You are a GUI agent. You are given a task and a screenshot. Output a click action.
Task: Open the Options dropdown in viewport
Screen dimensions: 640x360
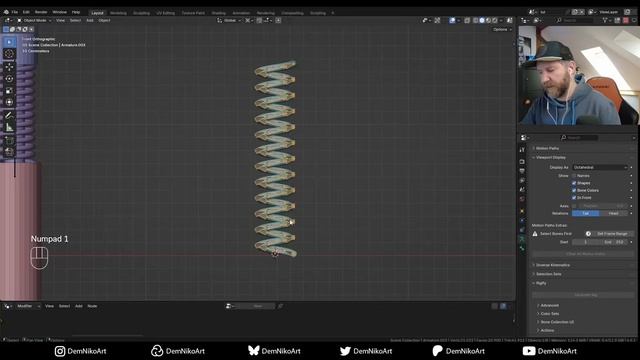coord(502,29)
